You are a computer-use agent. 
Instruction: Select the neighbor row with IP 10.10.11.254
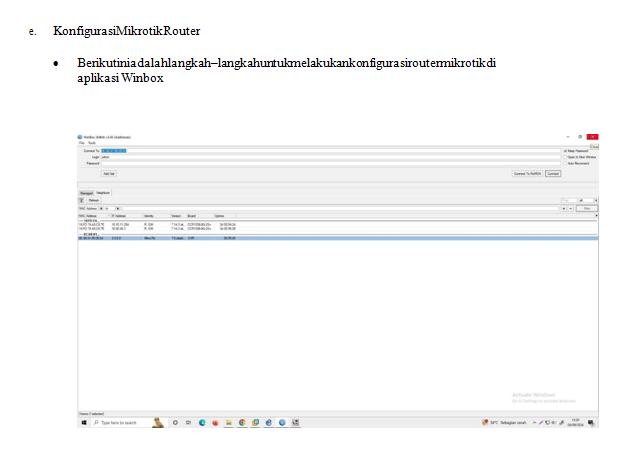337,224
